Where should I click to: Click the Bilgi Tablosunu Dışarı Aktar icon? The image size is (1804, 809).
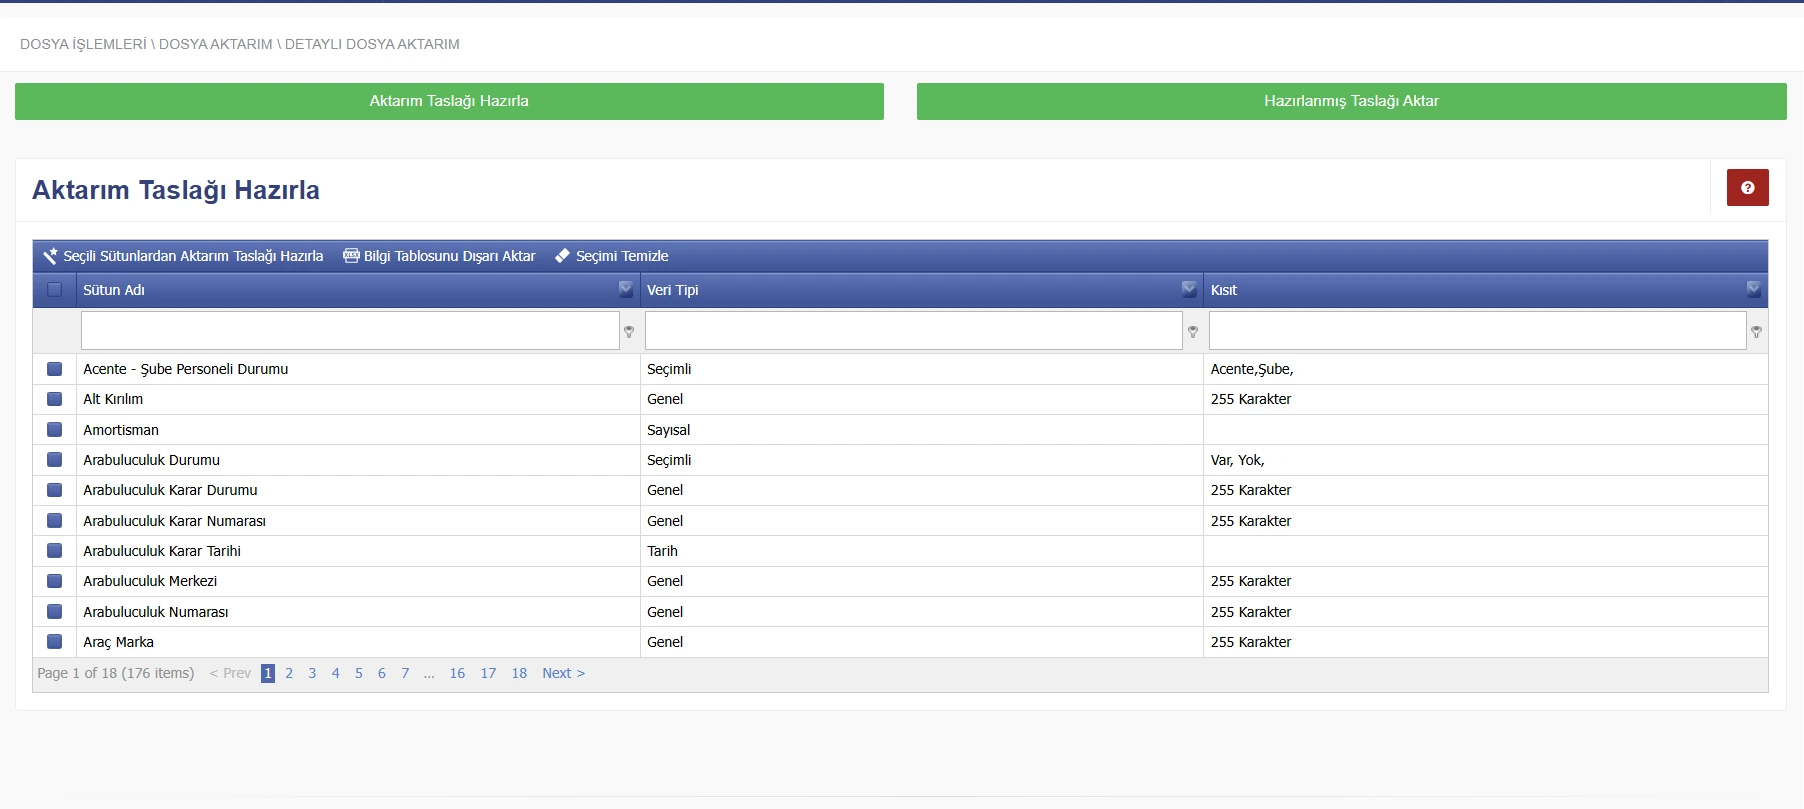click(x=351, y=256)
